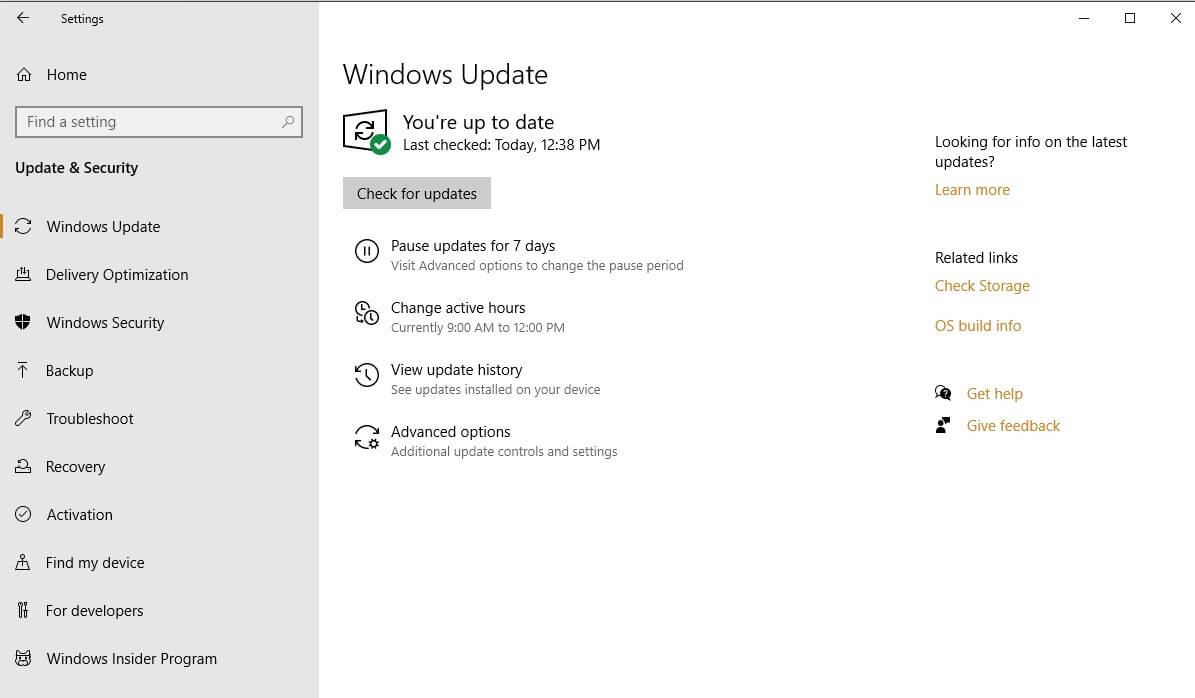Image resolution: width=1195 pixels, height=698 pixels.
Task: Select Recovery in the sidebar
Action: point(75,466)
